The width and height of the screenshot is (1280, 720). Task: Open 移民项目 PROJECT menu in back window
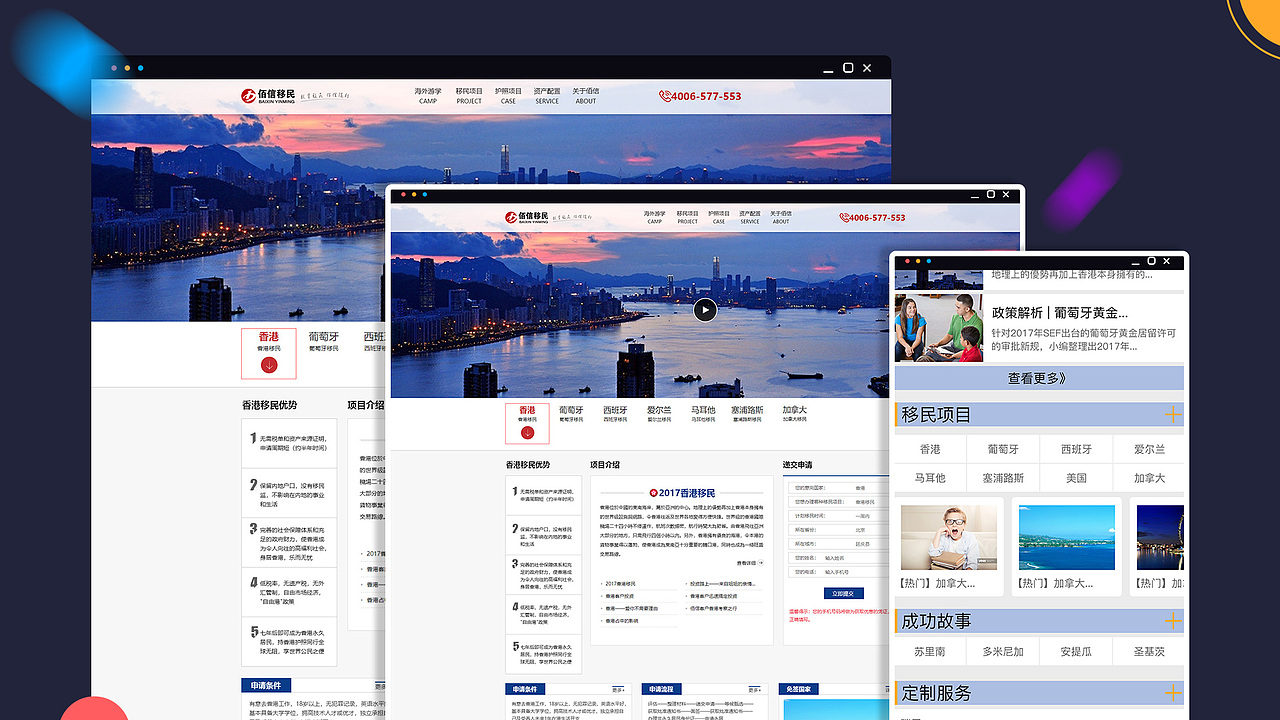469,95
